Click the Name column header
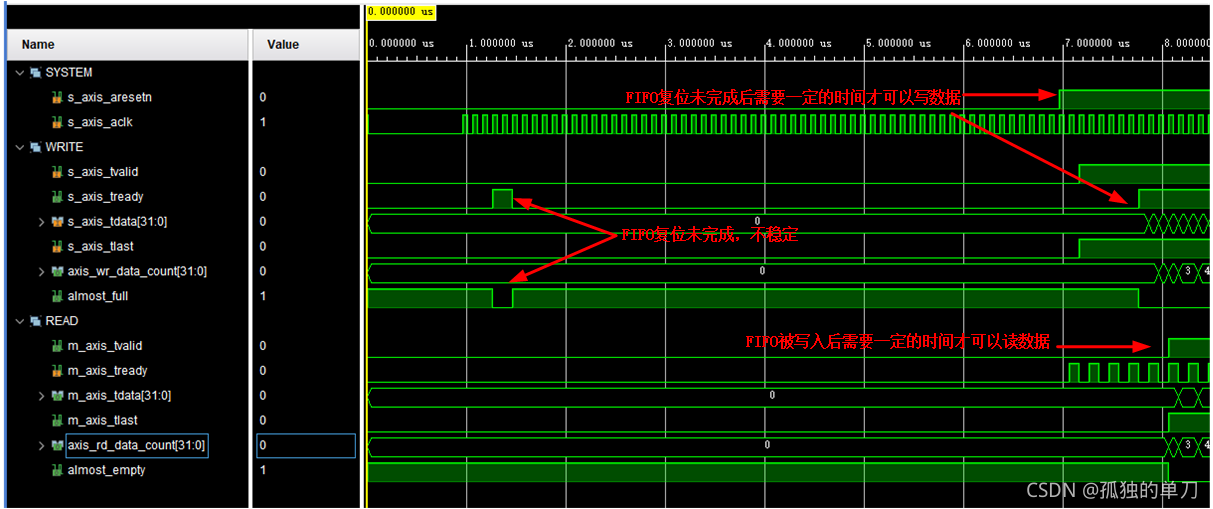 (38, 44)
